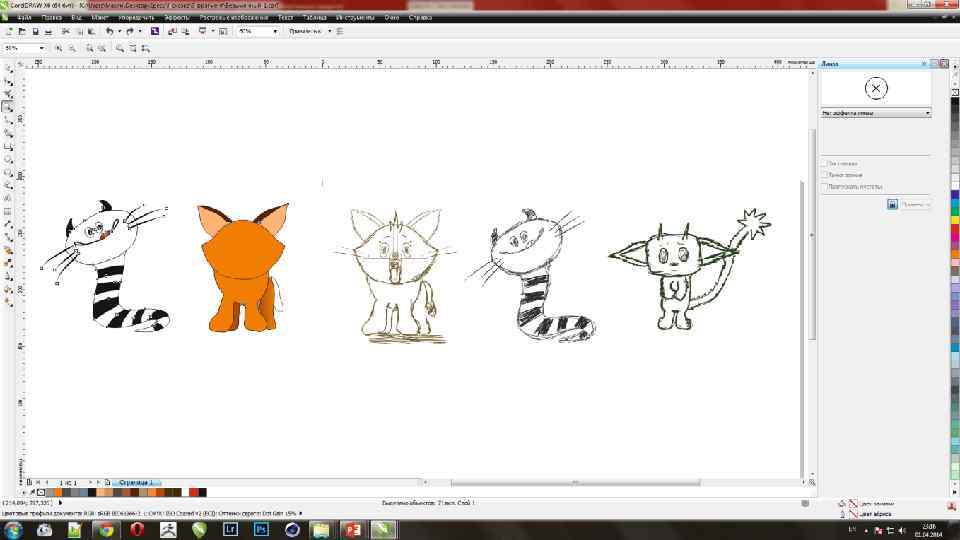Open PowerPoint from the taskbar
Screen dimensions: 960x540
coord(353,530)
